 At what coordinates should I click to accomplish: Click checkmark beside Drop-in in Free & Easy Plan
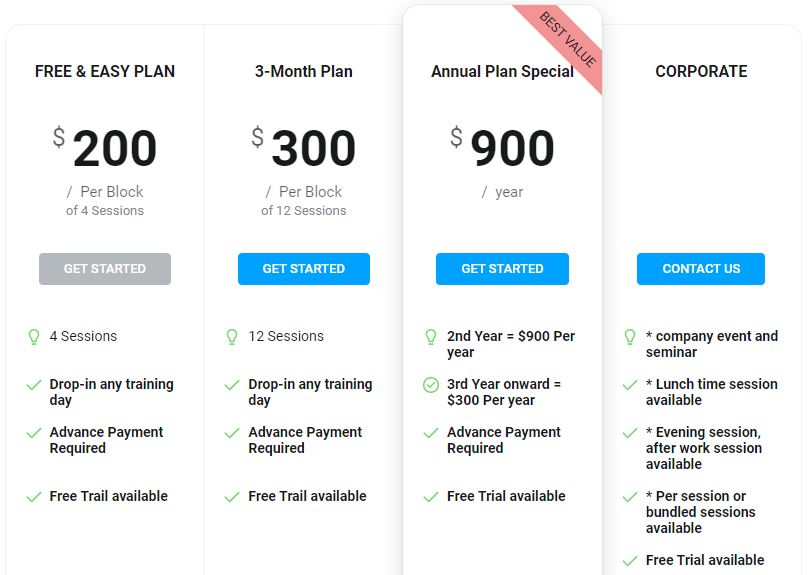pos(34,385)
